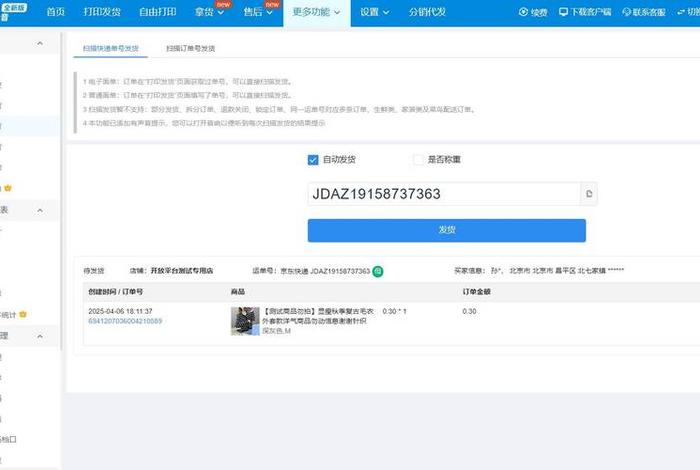Go to 打印发货 in top navigation
The height and width of the screenshot is (470, 700).
point(102,12)
